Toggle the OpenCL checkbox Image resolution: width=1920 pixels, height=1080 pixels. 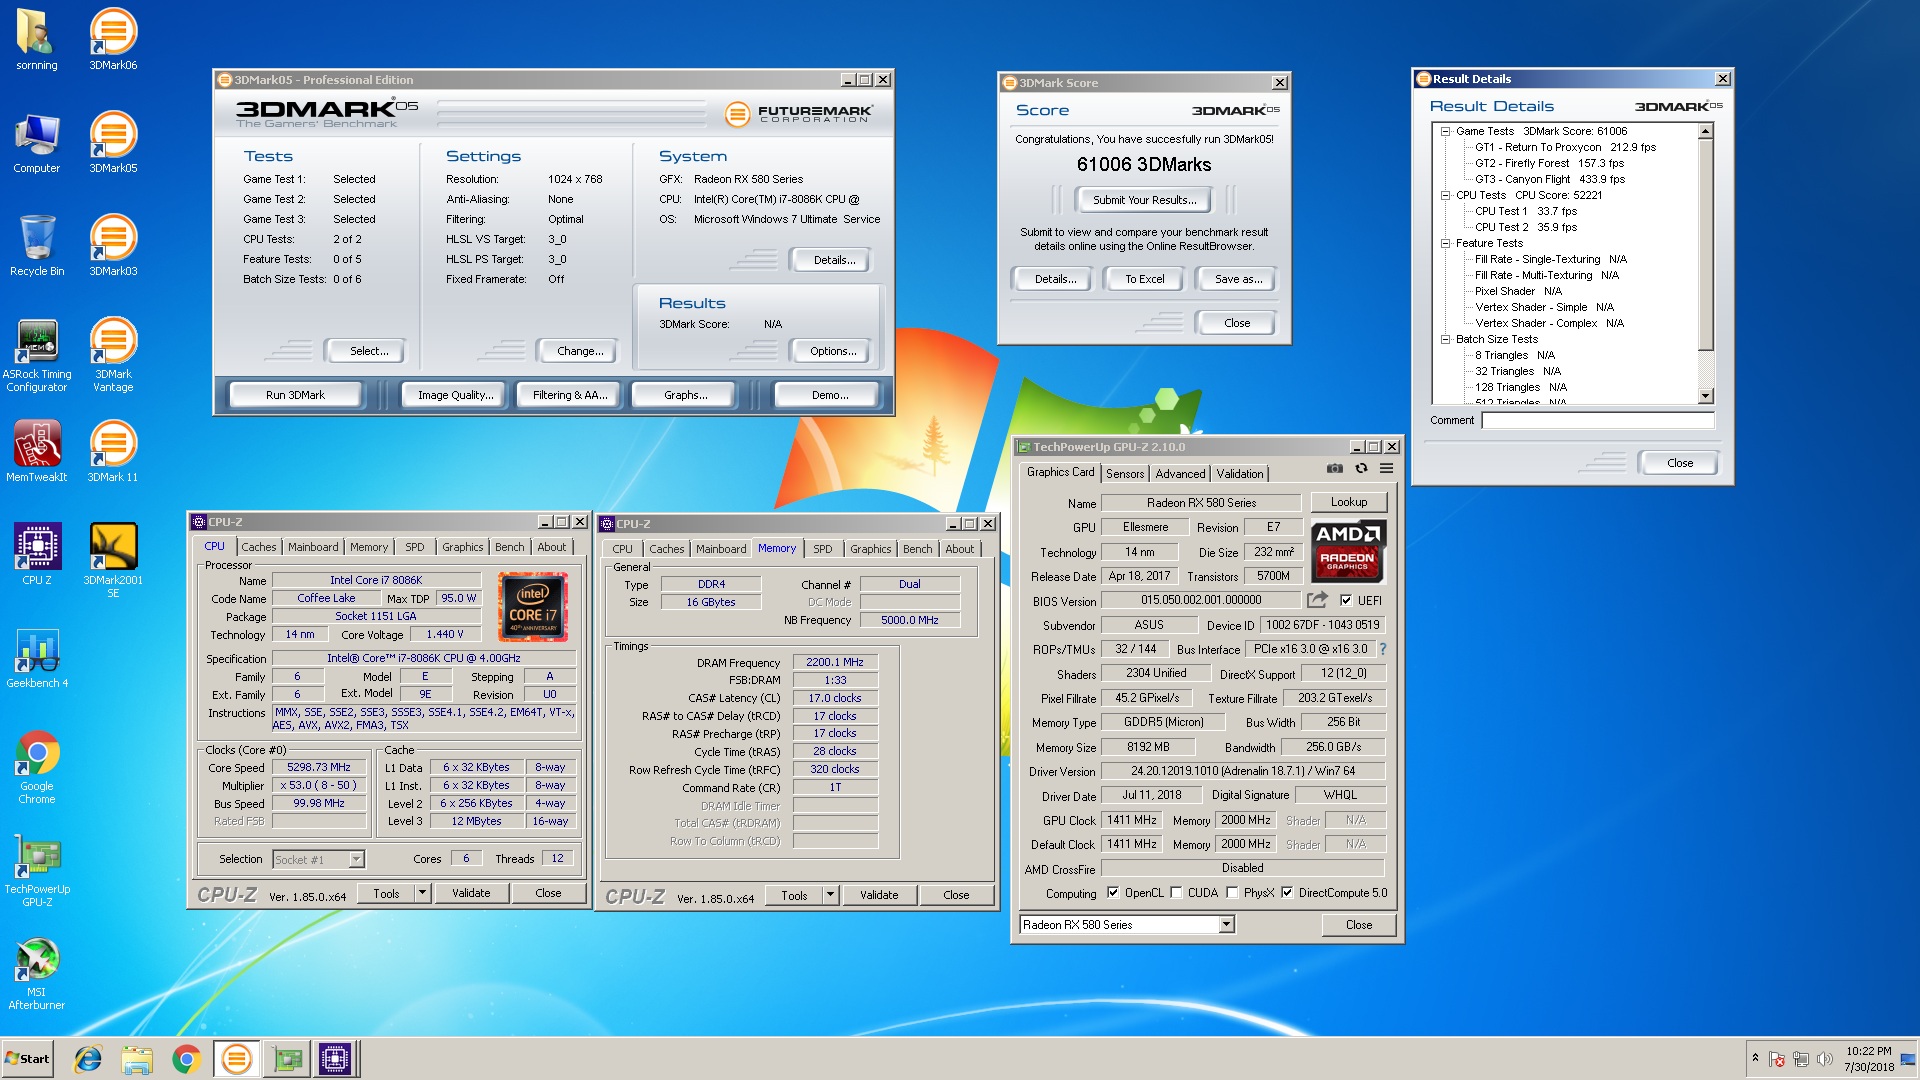tap(1113, 893)
